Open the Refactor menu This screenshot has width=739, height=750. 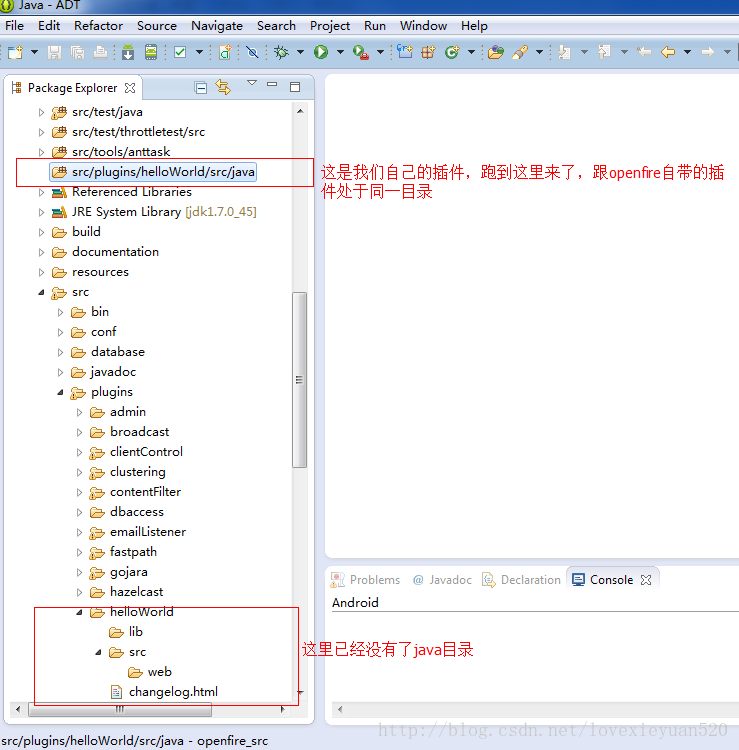[98, 26]
